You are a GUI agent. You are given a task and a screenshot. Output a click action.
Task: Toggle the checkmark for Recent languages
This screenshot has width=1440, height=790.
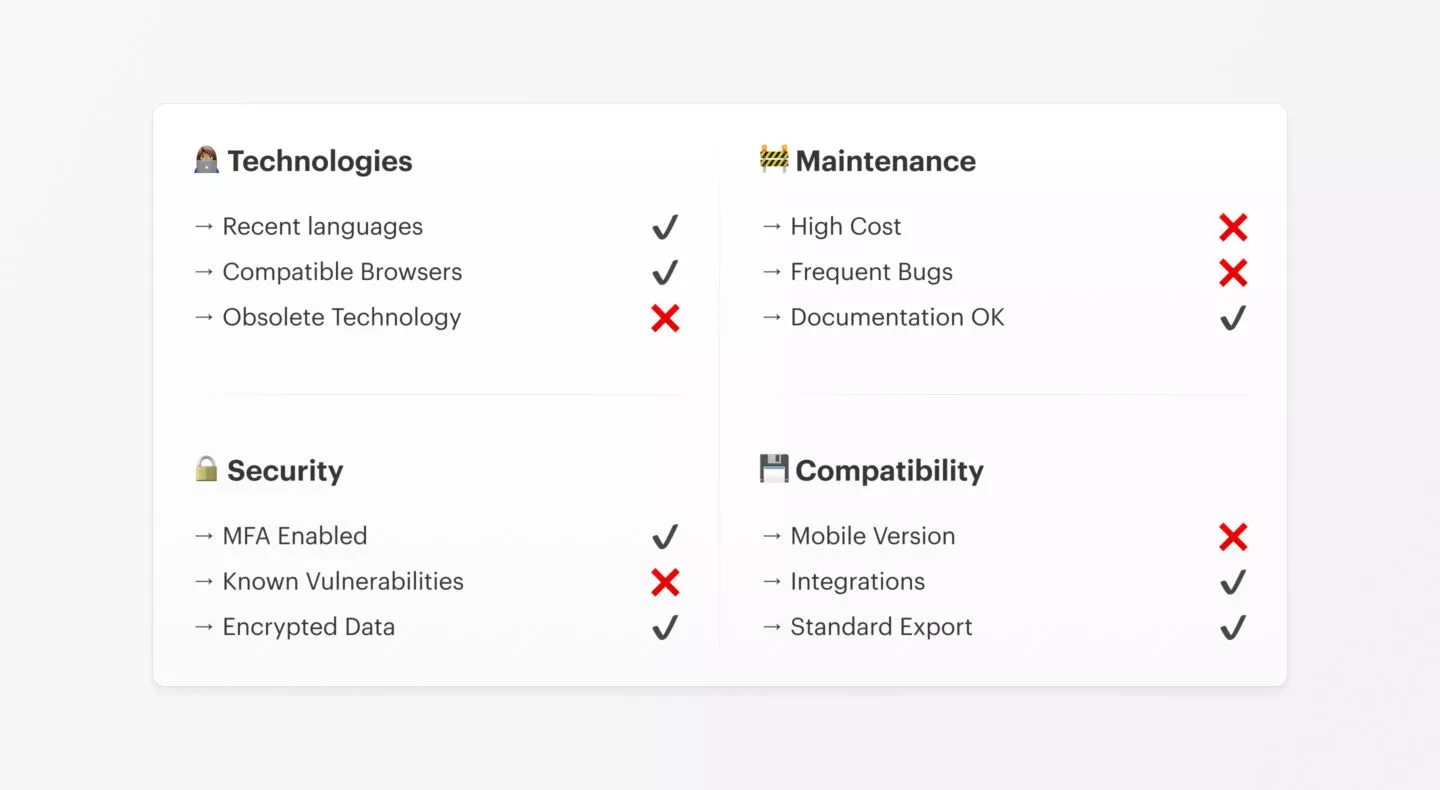click(x=665, y=227)
